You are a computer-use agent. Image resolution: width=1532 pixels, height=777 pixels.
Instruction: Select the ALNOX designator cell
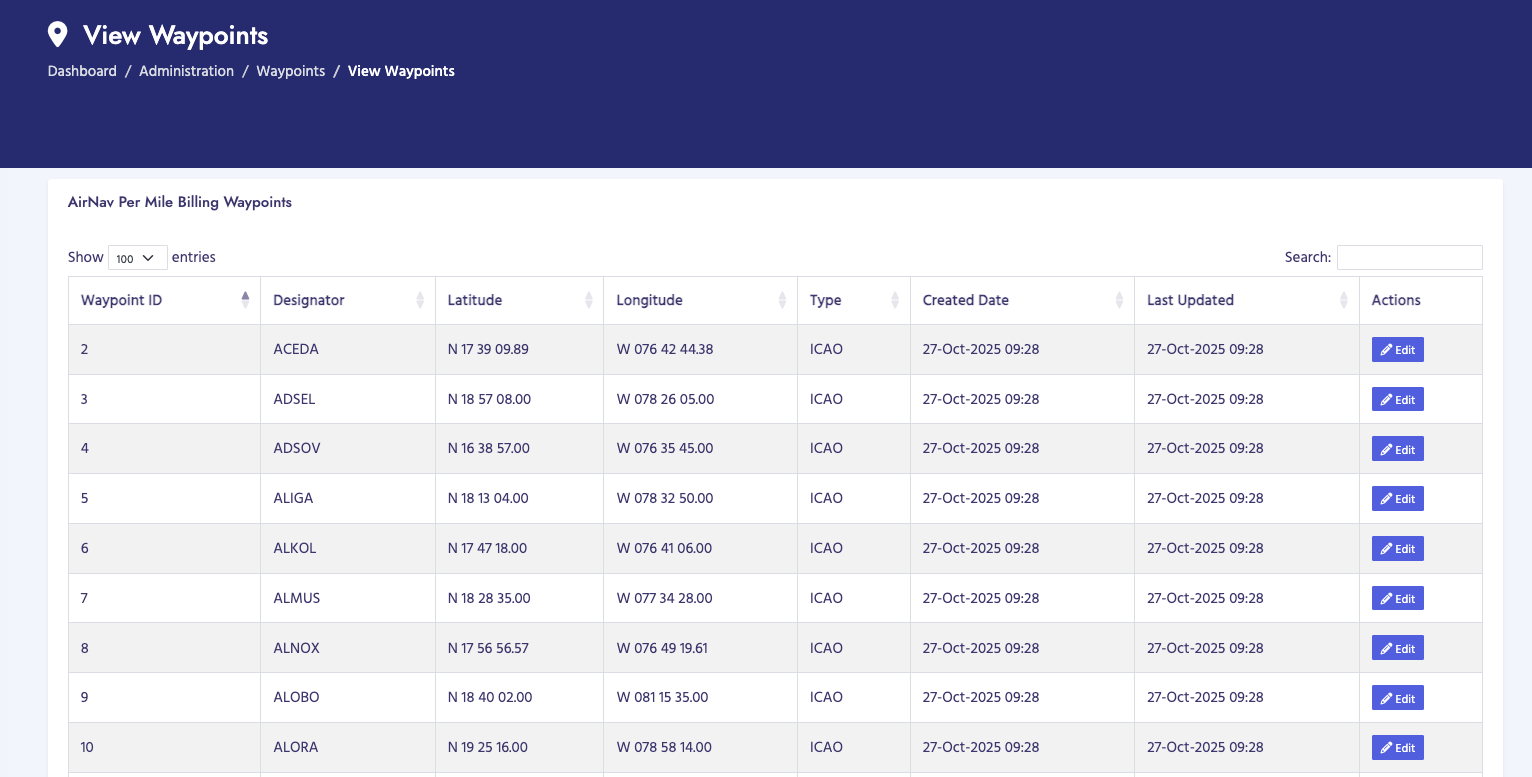tap(296, 648)
